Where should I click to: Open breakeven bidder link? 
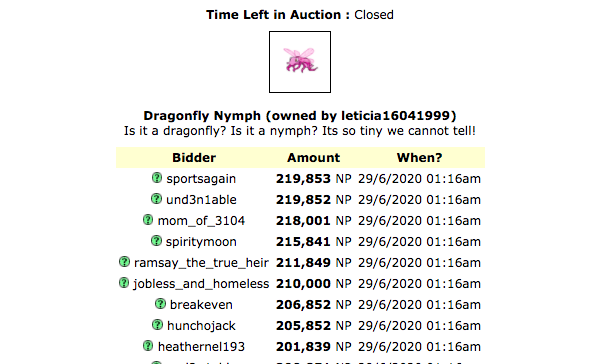point(201,305)
